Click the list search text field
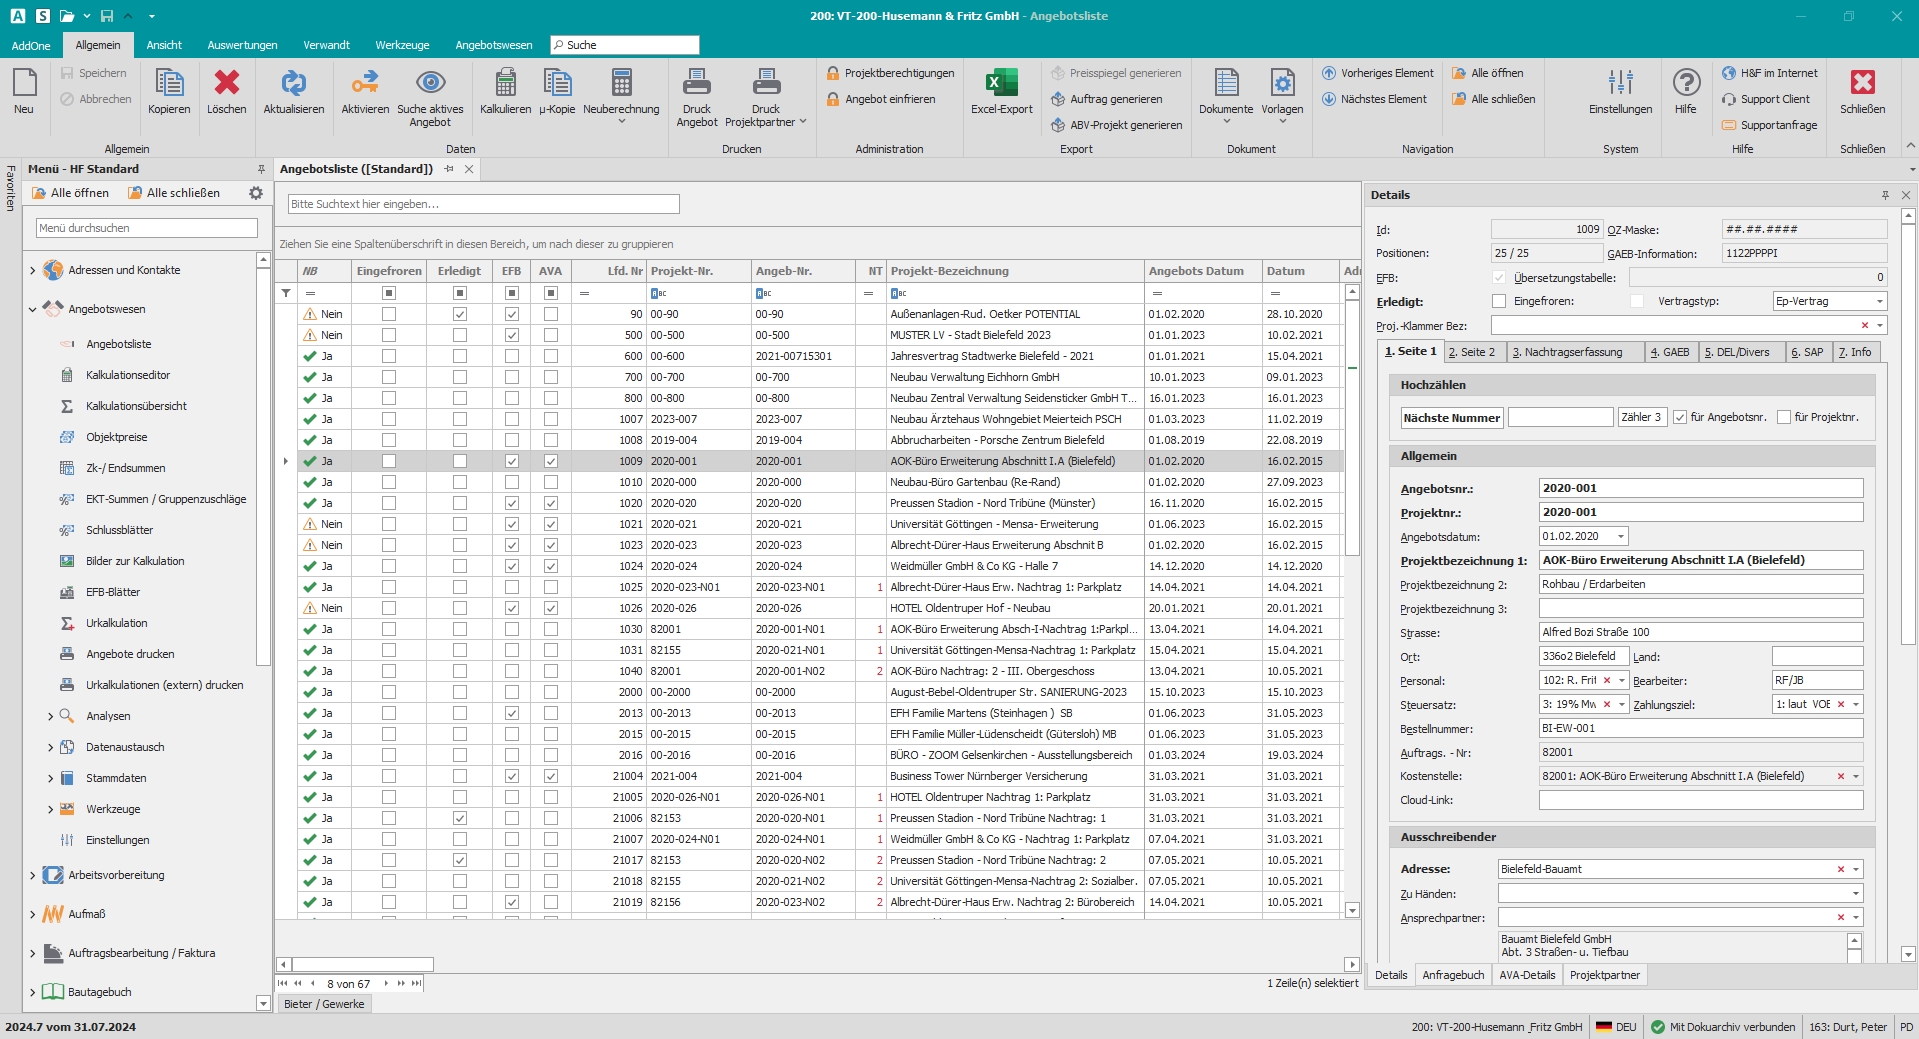1919x1039 pixels. [x=484, y=204]
